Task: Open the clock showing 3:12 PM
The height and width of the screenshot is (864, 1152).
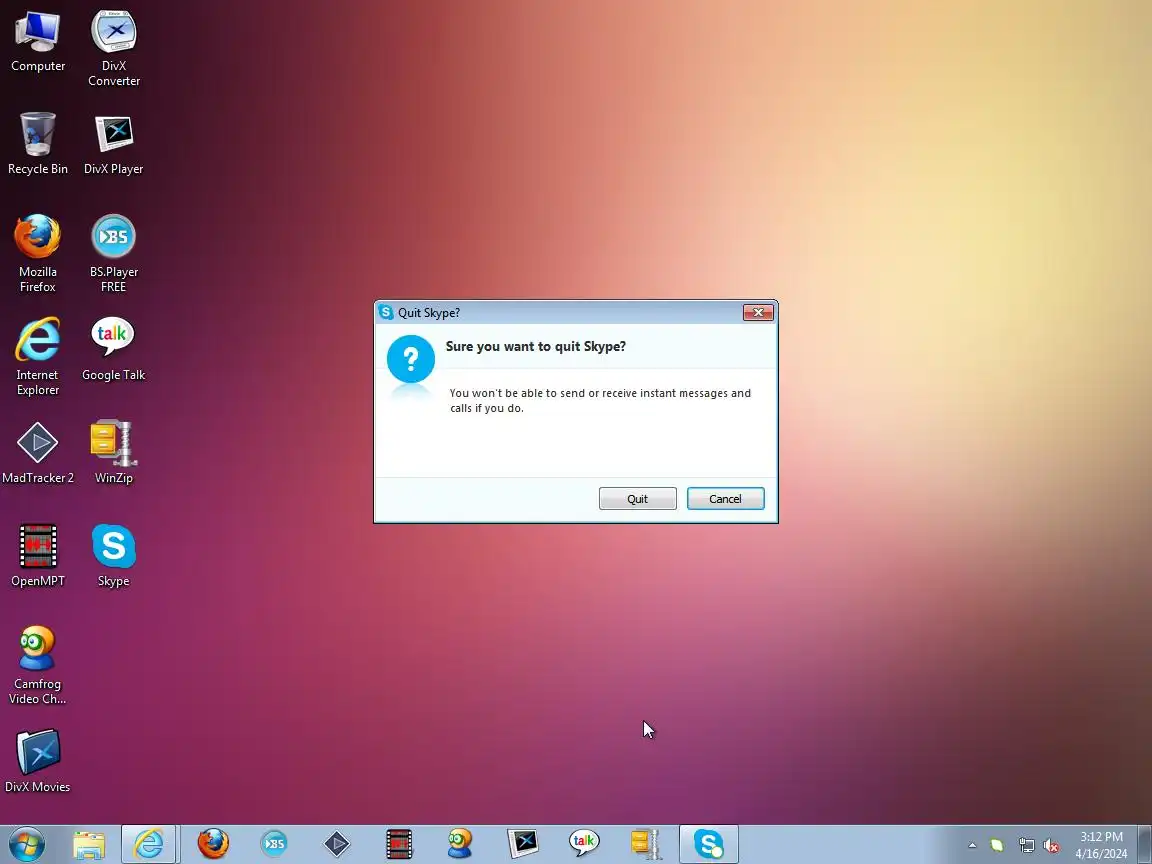Action: point(1101,845)
